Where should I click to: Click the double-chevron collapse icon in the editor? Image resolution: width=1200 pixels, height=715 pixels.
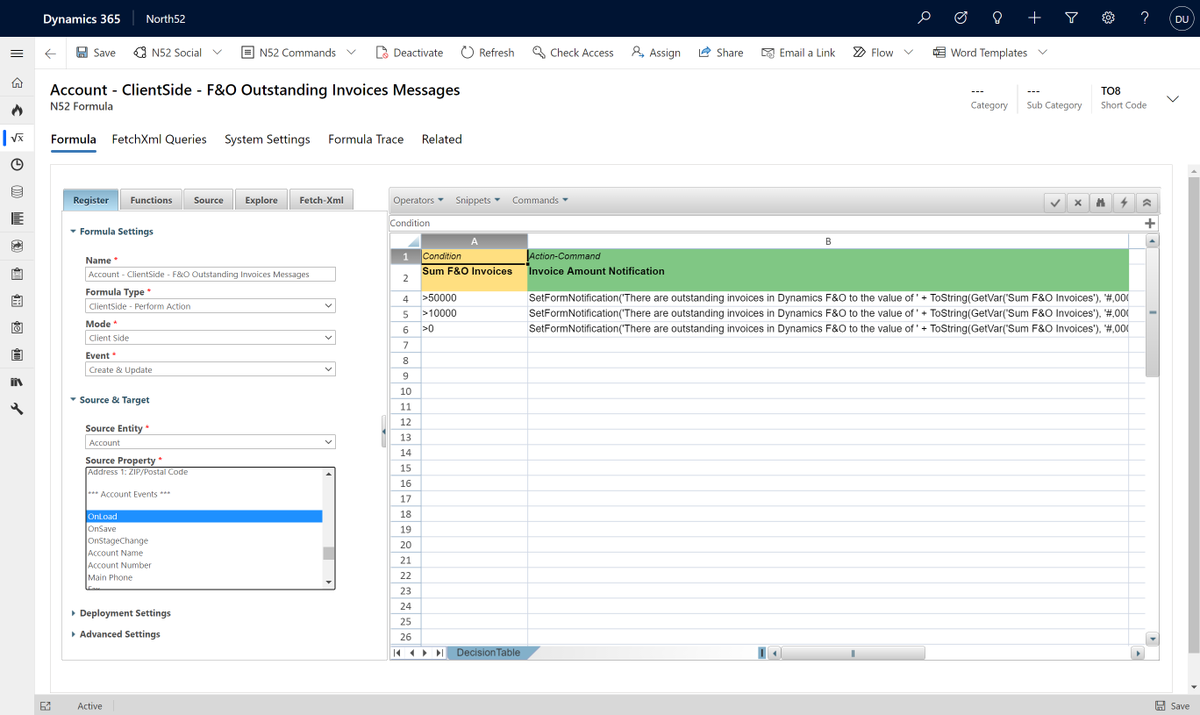(1146, 202)
